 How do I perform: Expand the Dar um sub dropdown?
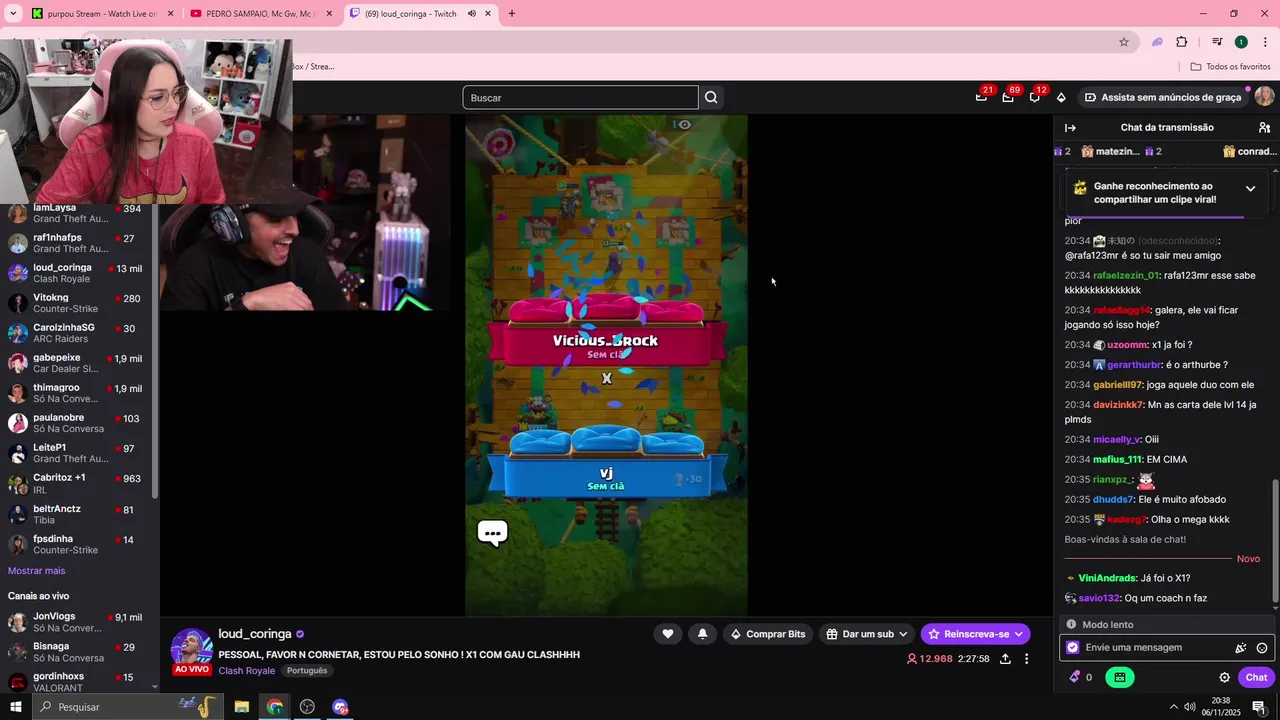[867, 634]
